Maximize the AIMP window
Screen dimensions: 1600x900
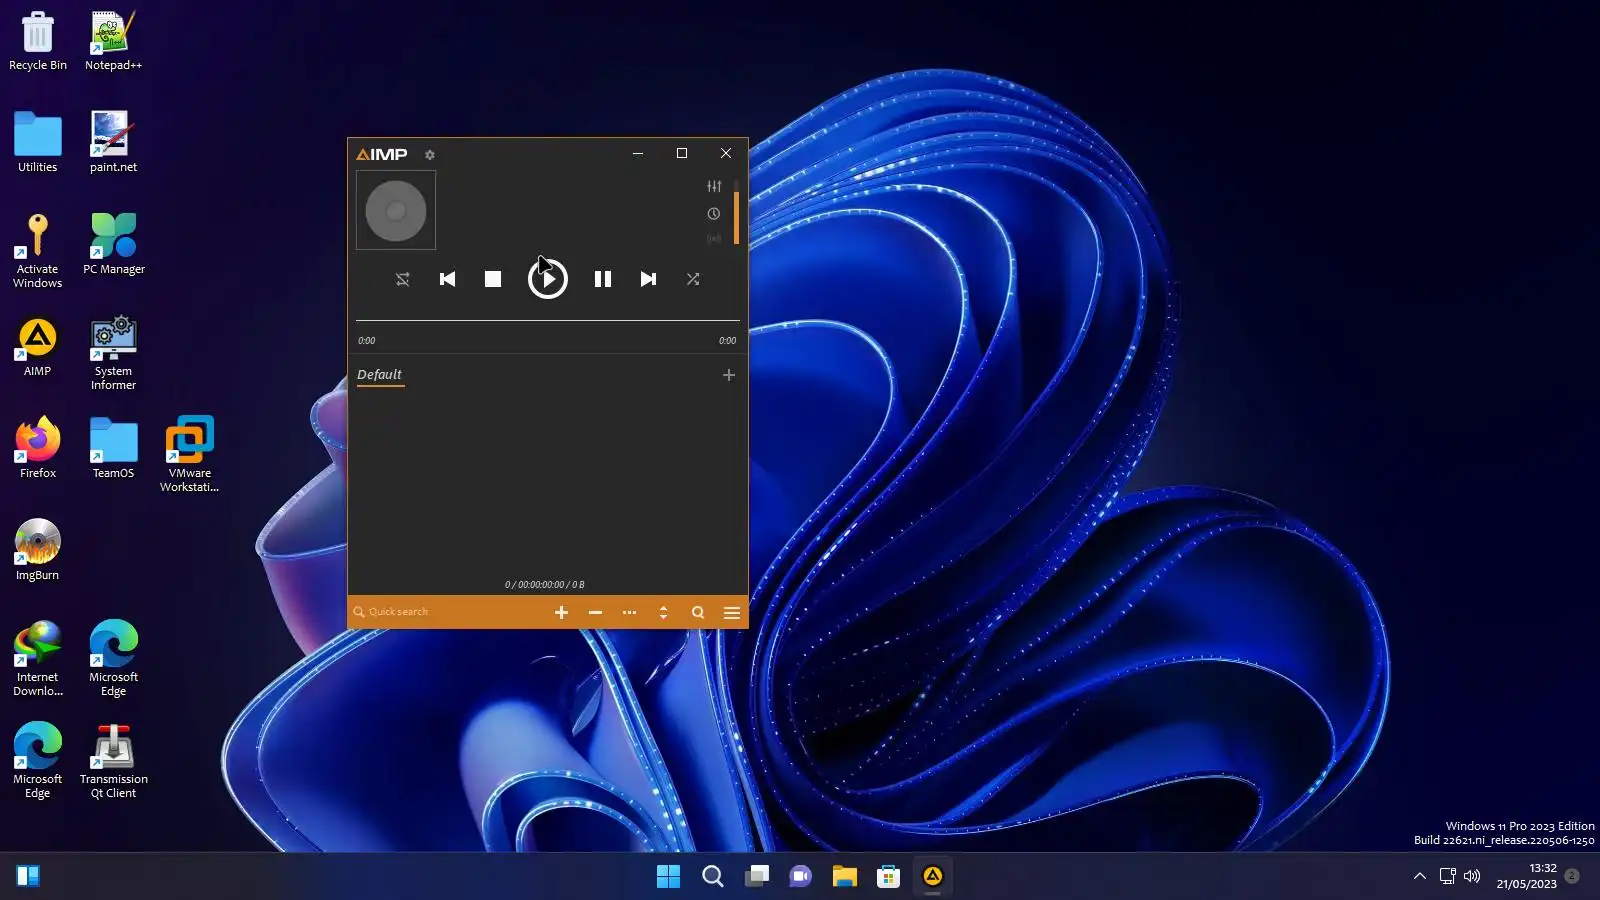tap(682, 153)
